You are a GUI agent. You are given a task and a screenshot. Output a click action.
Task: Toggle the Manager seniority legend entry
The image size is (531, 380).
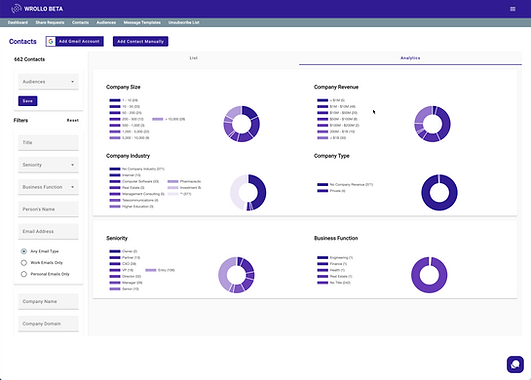click(126, 283)
